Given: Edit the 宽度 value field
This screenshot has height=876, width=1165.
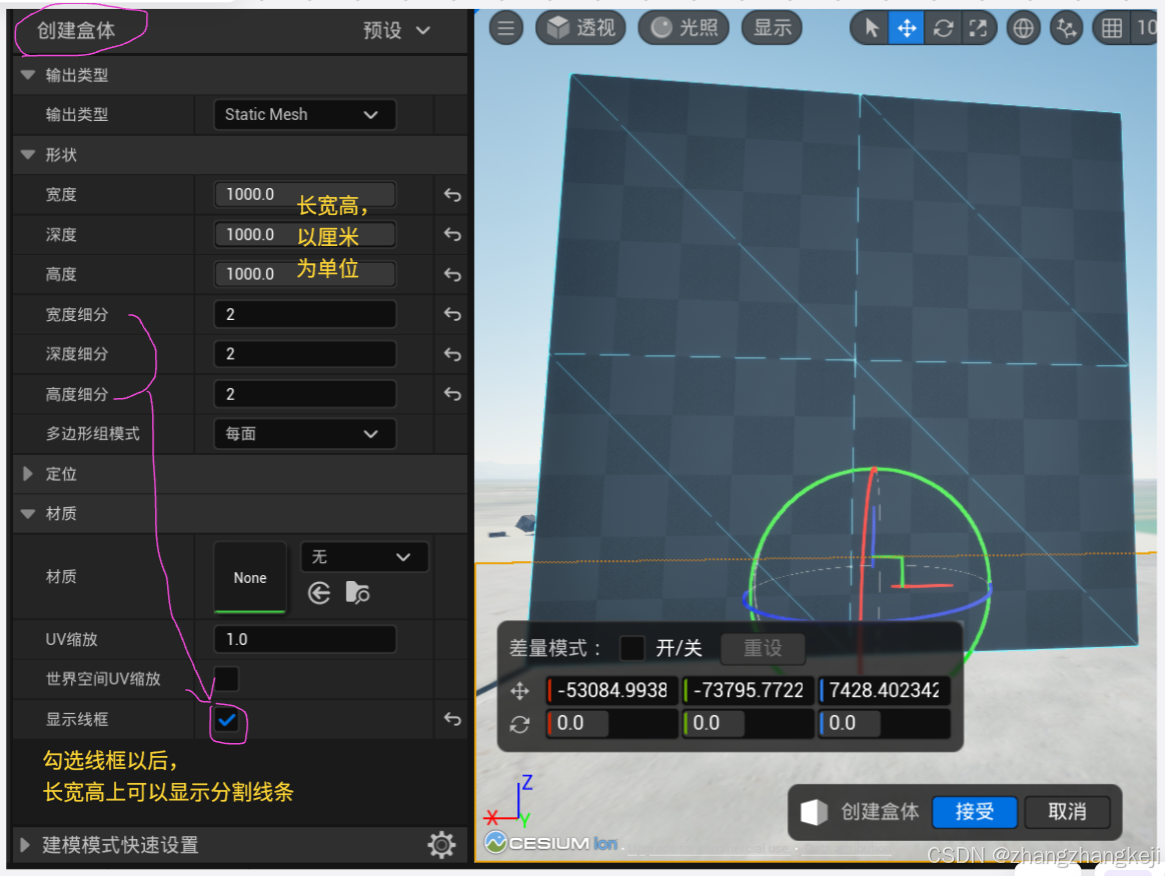Looking at the screenshot, I should tap(304, 195).
